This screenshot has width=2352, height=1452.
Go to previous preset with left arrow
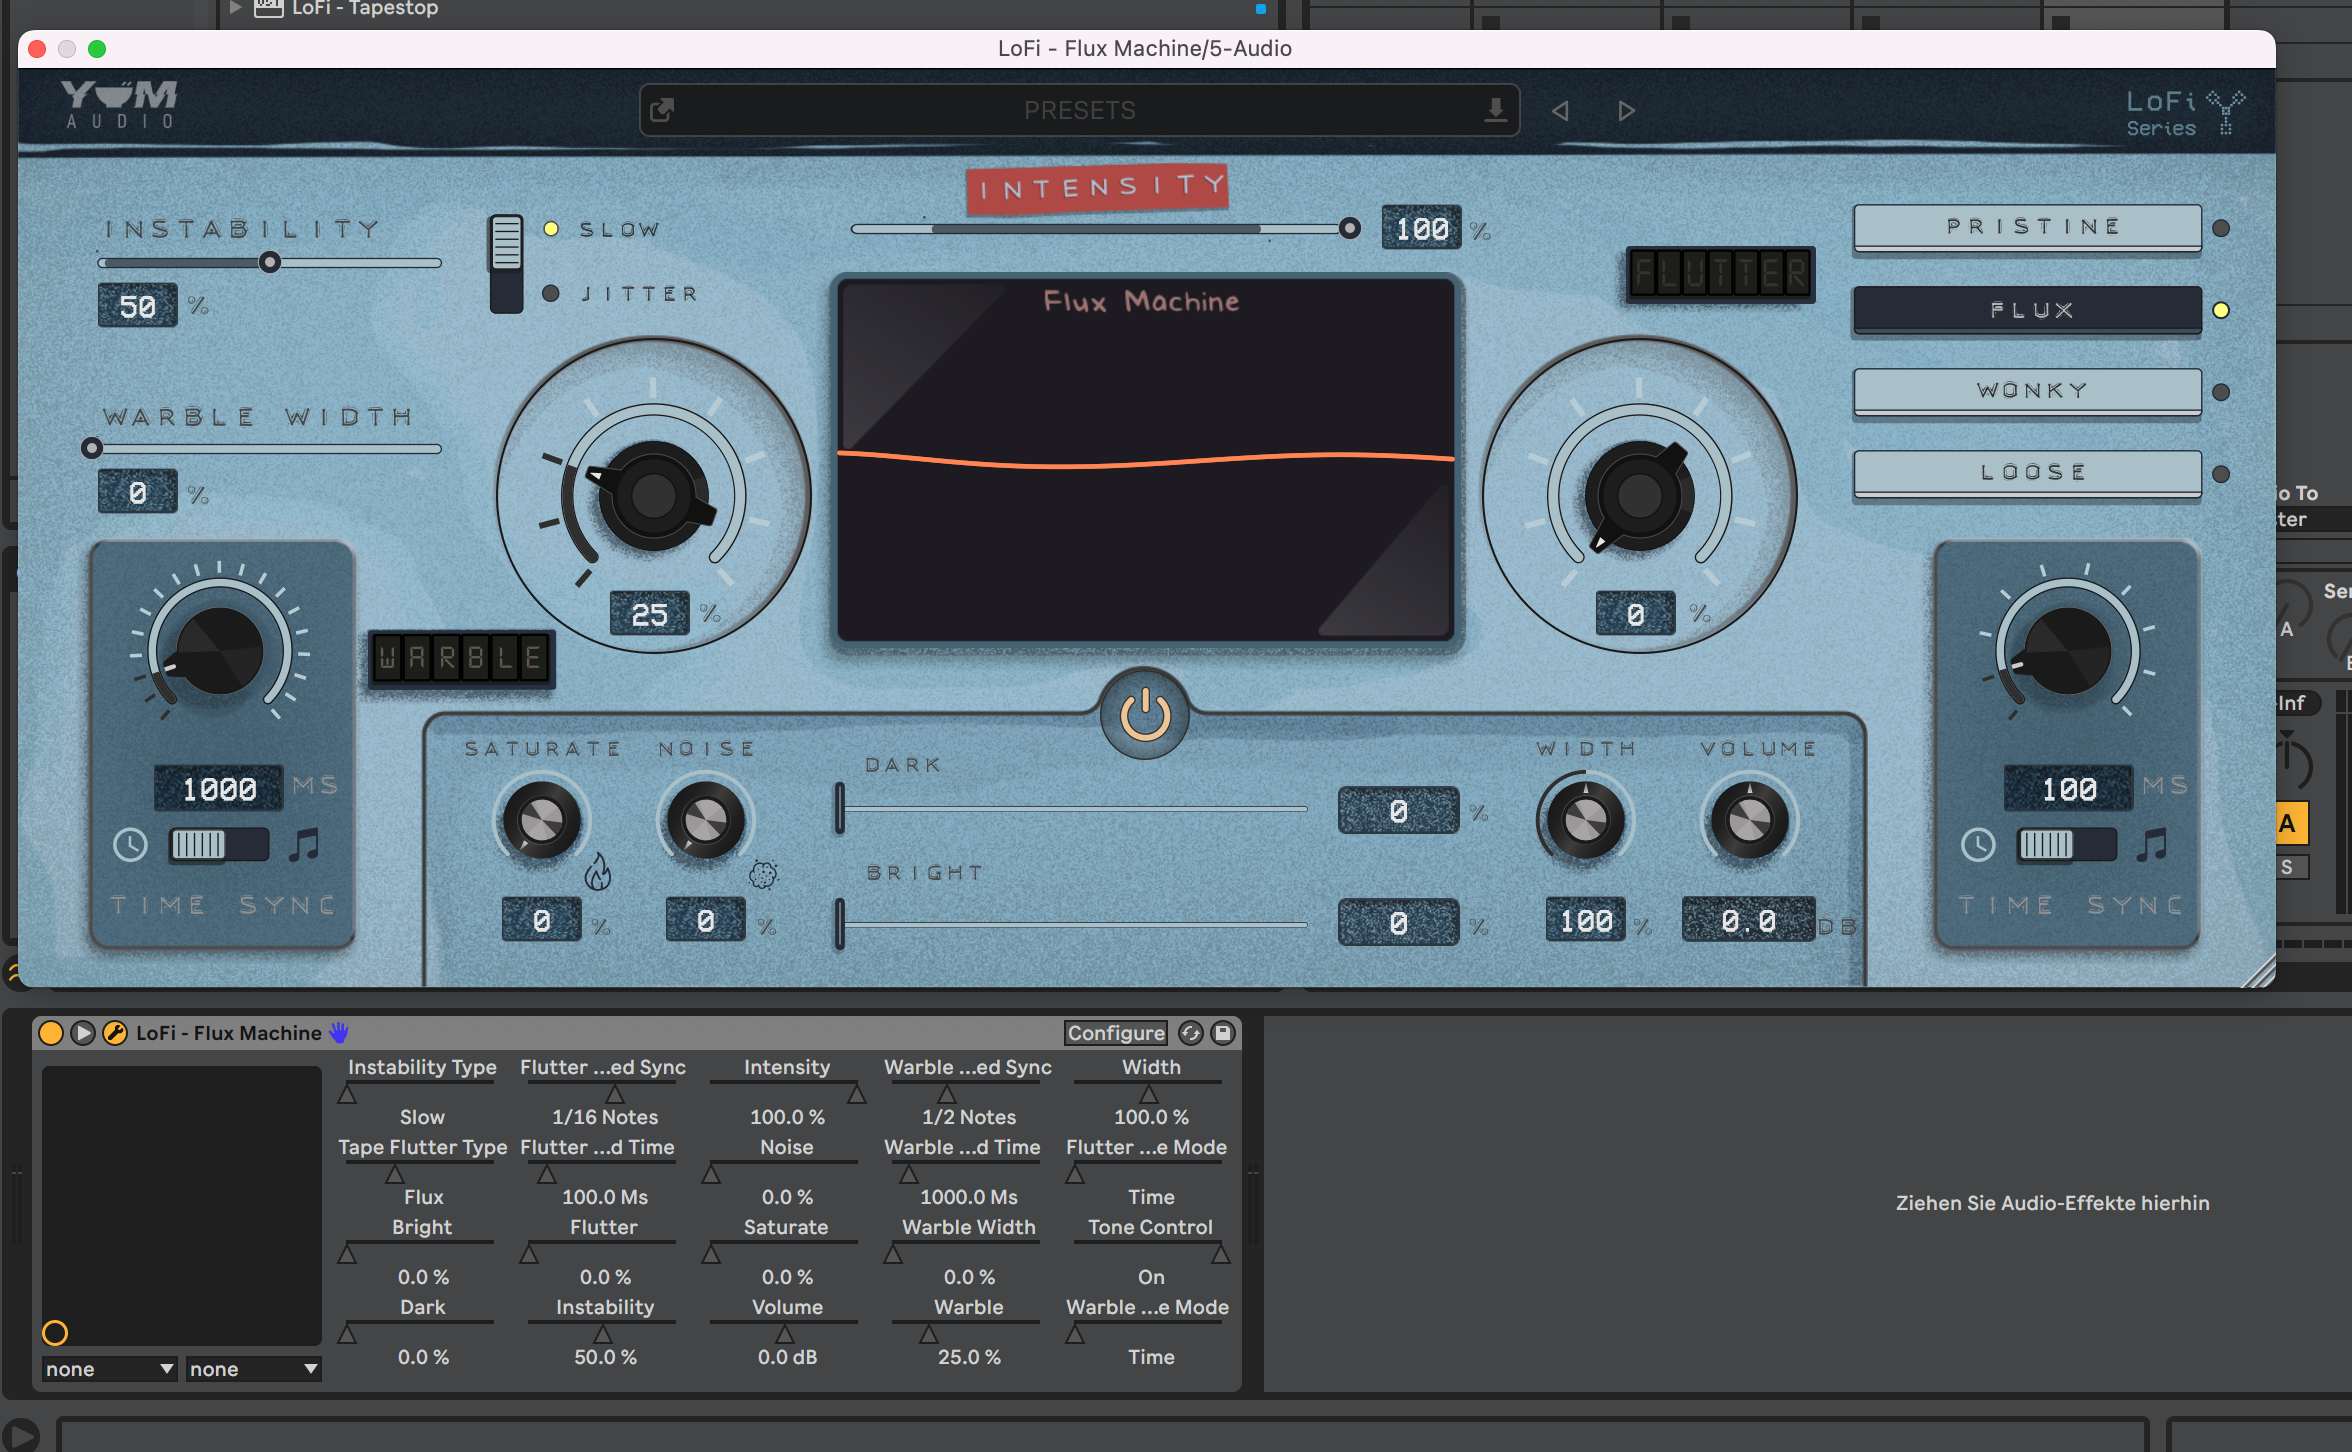tap(1560, 111)
